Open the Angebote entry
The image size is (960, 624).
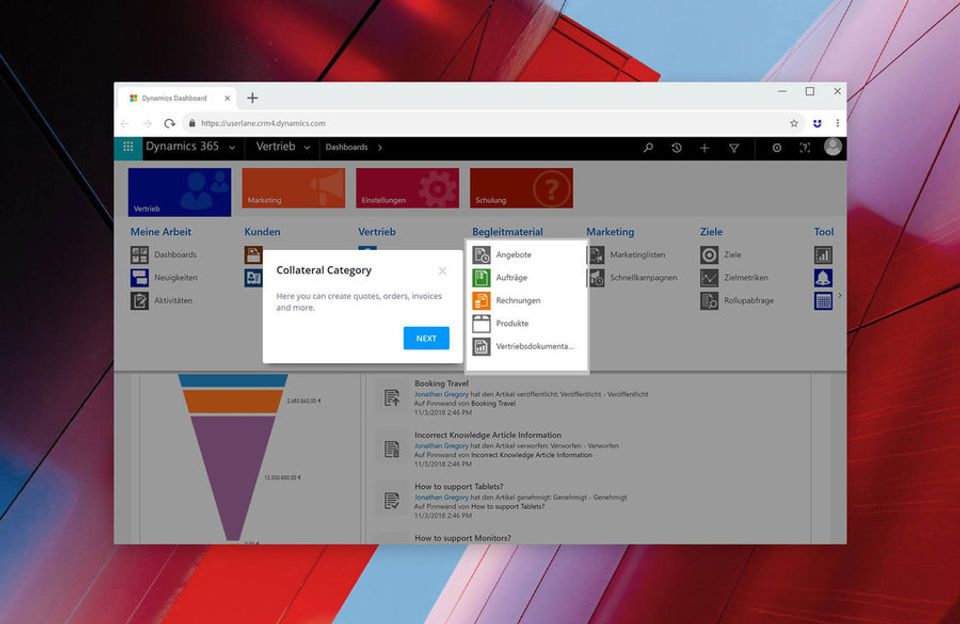pyautogui.click(x=514, y=255)
